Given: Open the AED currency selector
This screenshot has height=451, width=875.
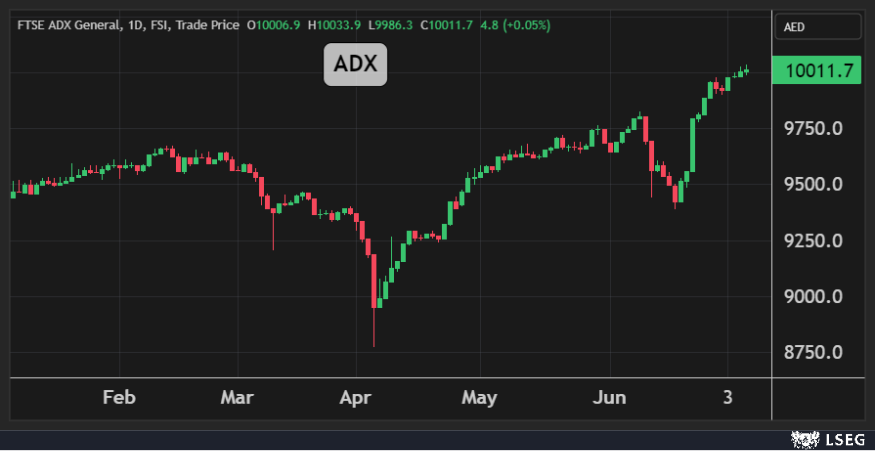Looking at the screenshot, I should [817, 27].
